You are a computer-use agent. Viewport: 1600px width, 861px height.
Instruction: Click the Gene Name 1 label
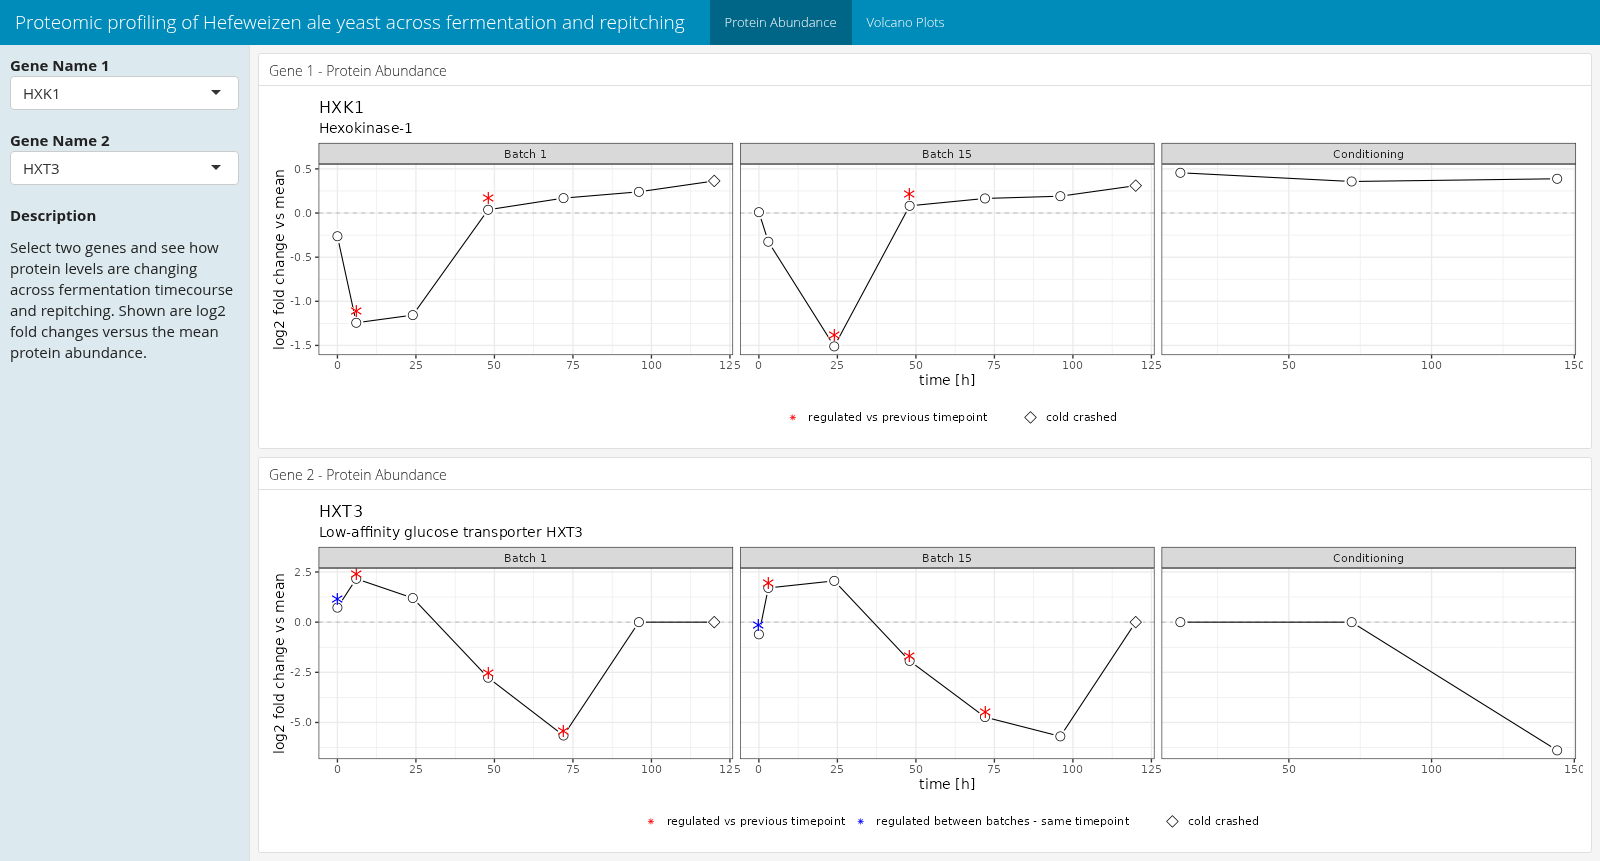pyautogui.click(x=60, y=66)
